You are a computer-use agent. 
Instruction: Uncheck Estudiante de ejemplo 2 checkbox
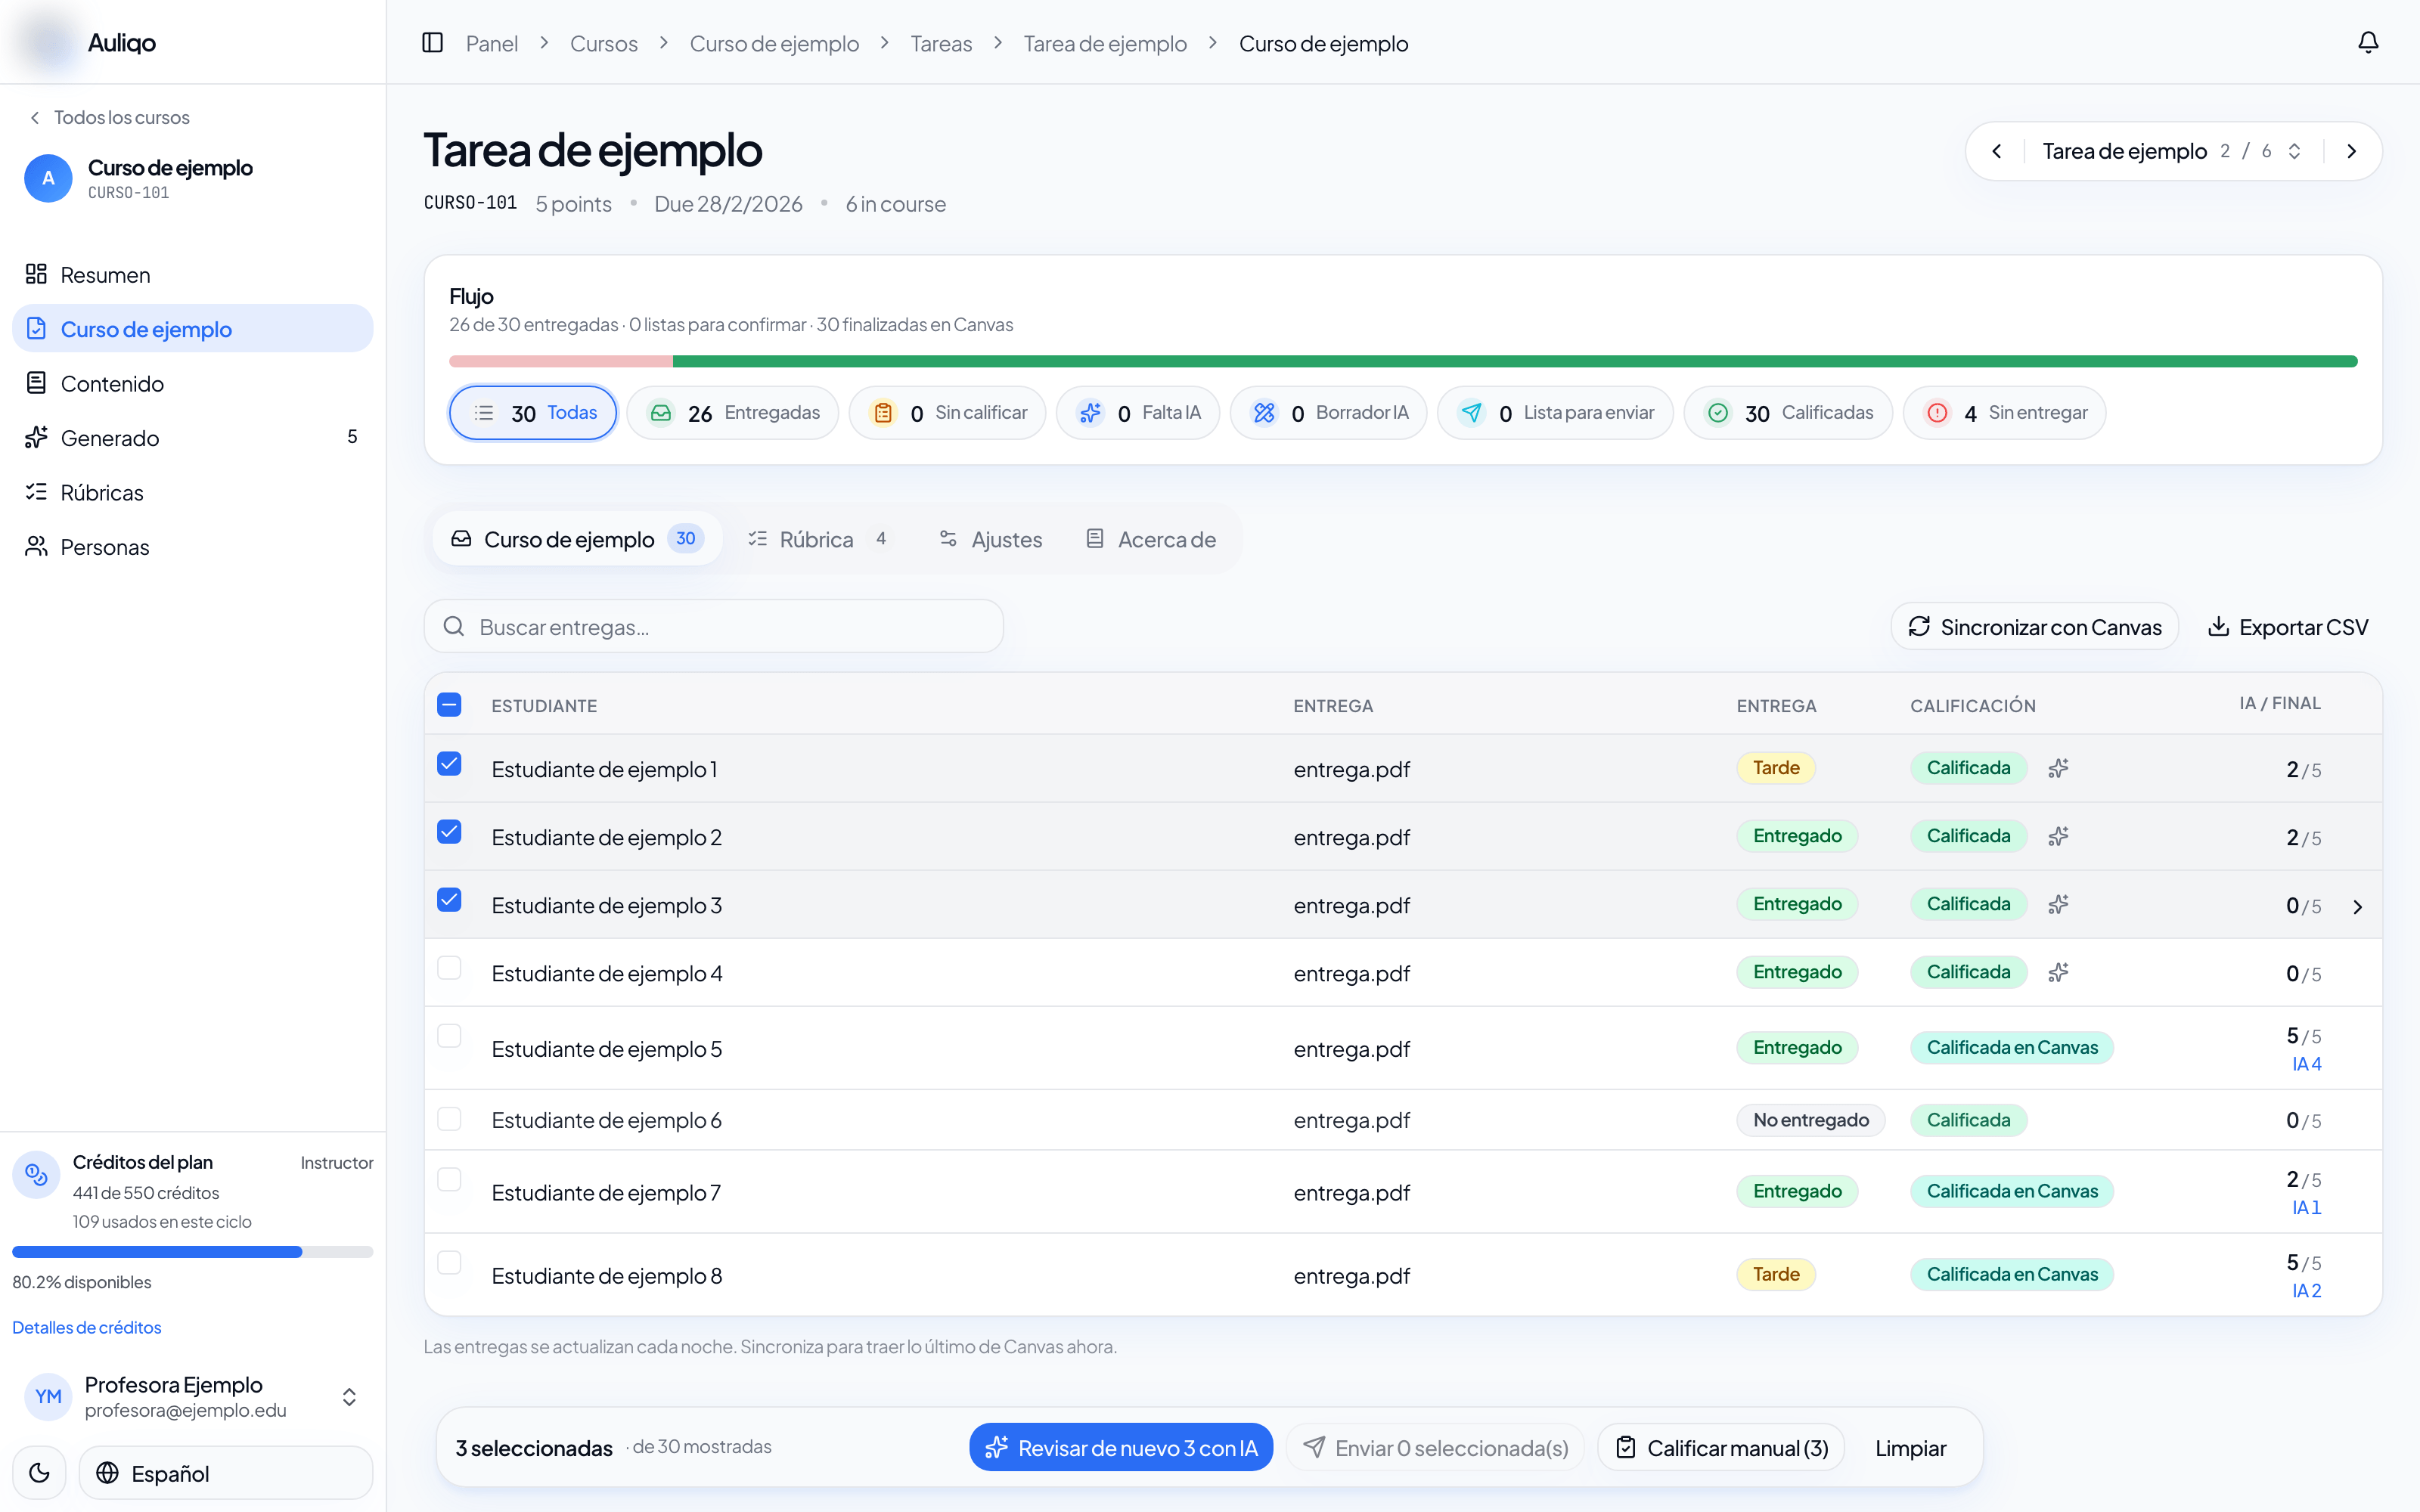point(449,832)
